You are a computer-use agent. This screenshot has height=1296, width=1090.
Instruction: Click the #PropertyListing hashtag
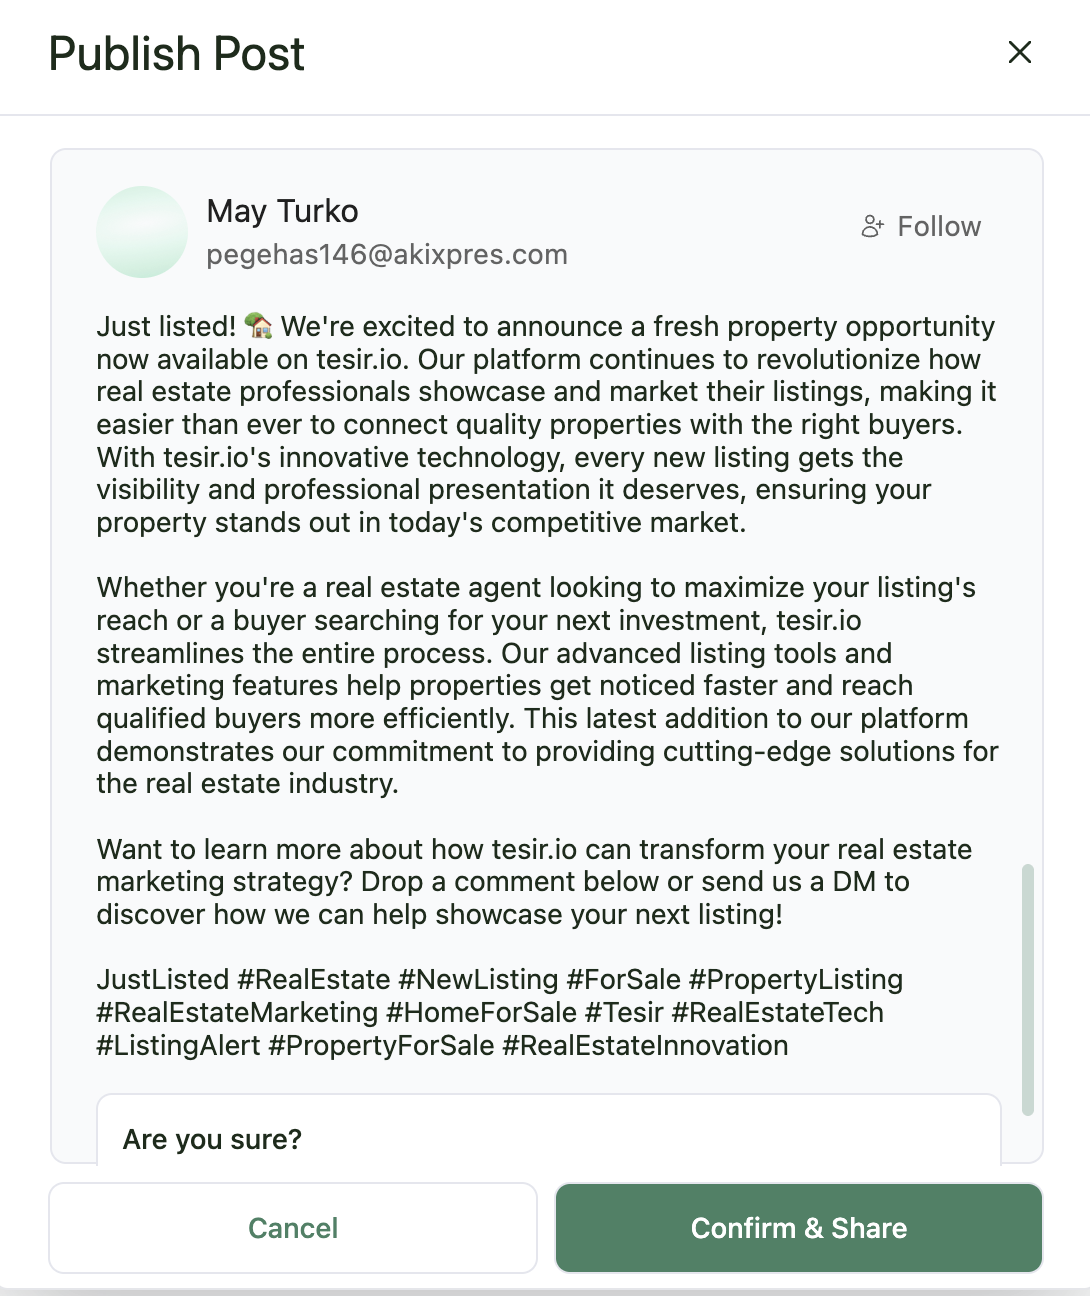pyautogui.click(x=796, y=980)
